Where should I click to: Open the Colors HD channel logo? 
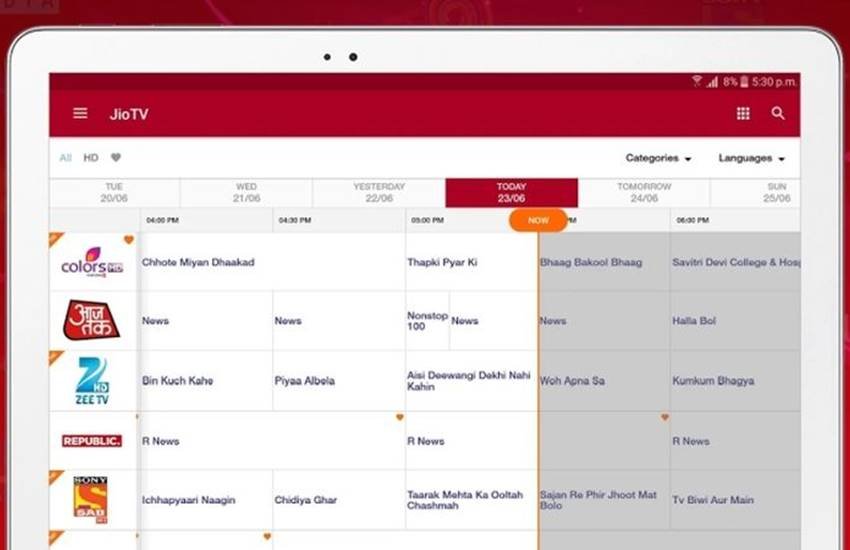pyautogui.click(x=92, y=264)
